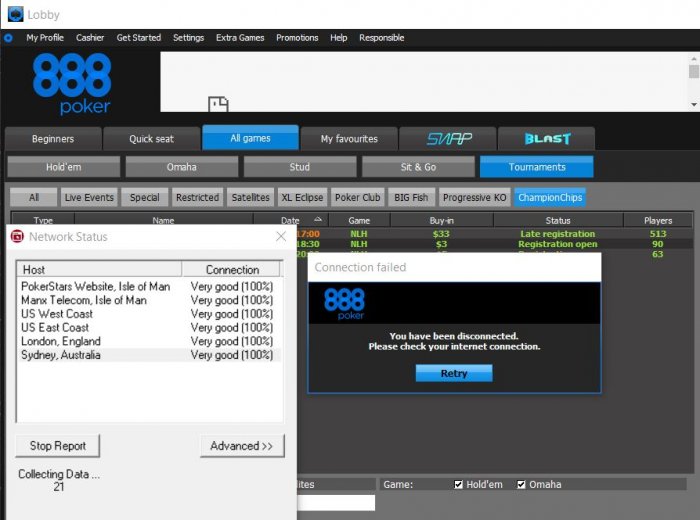Screen dimensions: 700x520
Task: Filter tournaments by Restricted
Action: click(x=197, y=197)
